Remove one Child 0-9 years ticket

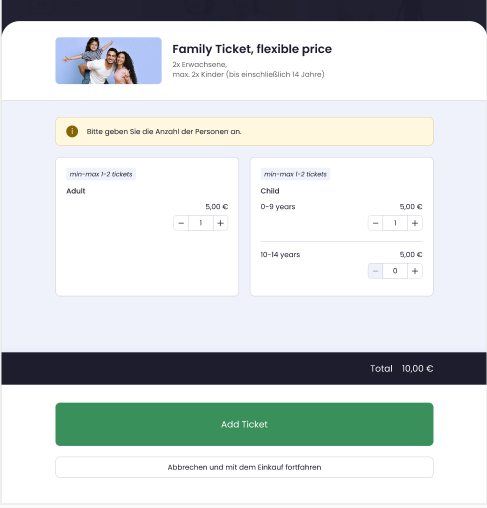(x=375, y=223)
